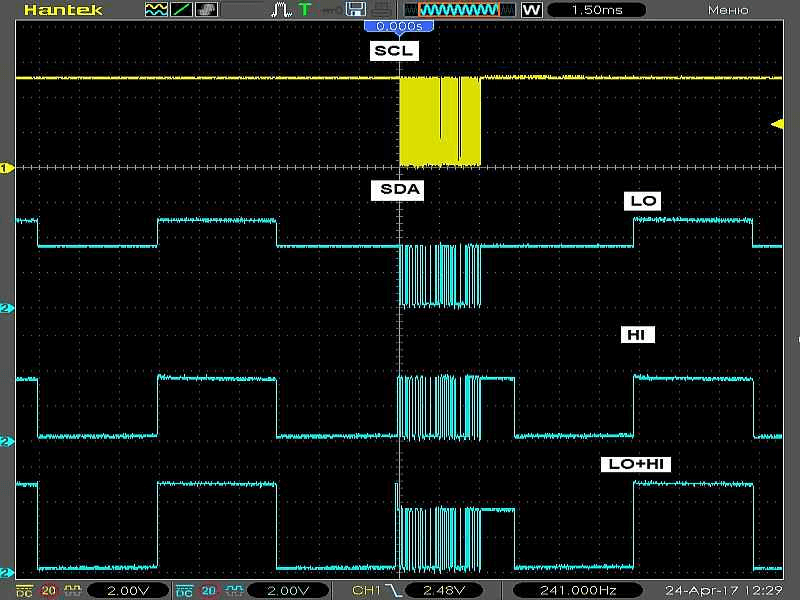Click the memory waveform position bar

coord(459,10)
